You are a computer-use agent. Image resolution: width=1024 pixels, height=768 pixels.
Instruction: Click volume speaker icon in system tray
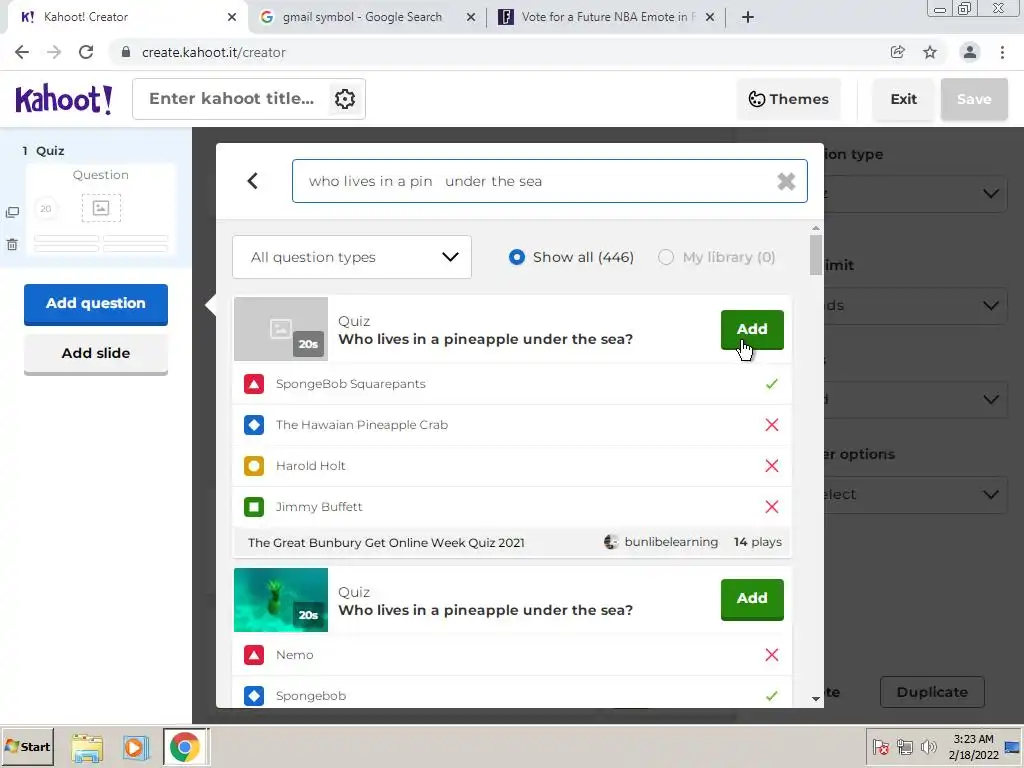[928, 746]
